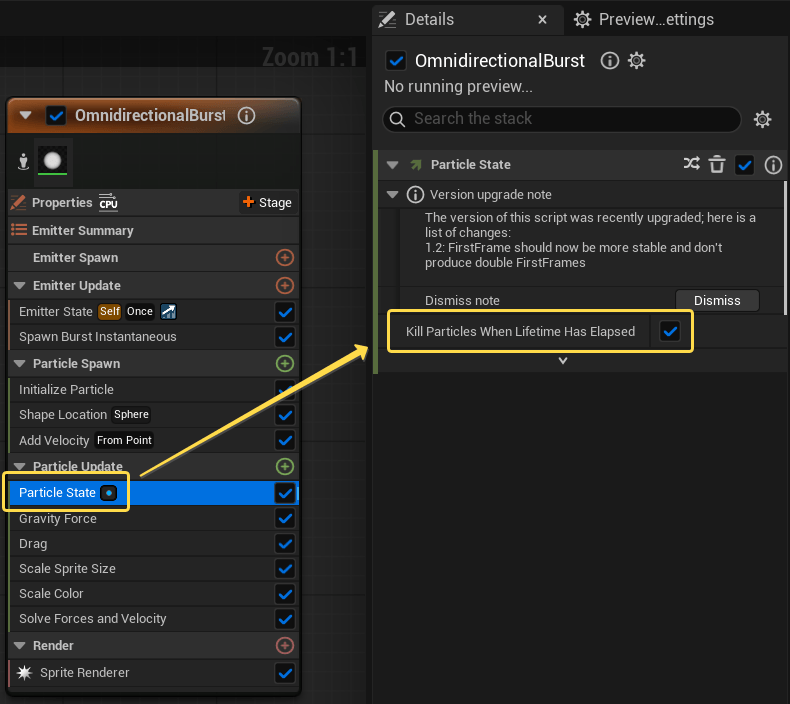Toggle the Shape Location module checkbox

point(285,415)
